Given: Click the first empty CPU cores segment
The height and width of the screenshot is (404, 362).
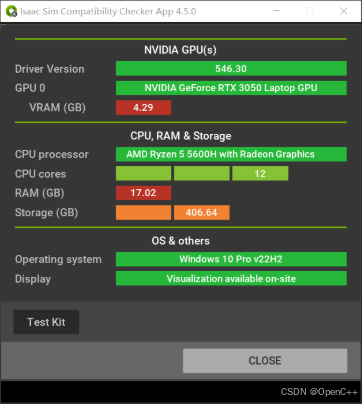Looking at the screenshot, I should pos(143,174).
